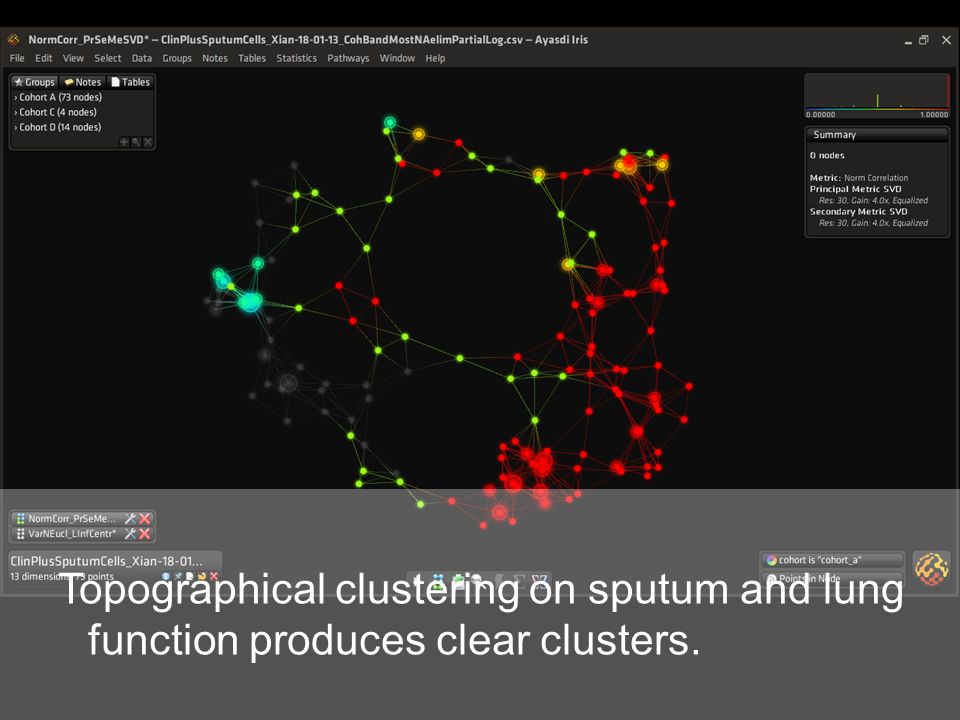Screen dimensions: 960x720
Task: Click the Ayasdi Iris app icon in title bar
Action: pos(14,40)
